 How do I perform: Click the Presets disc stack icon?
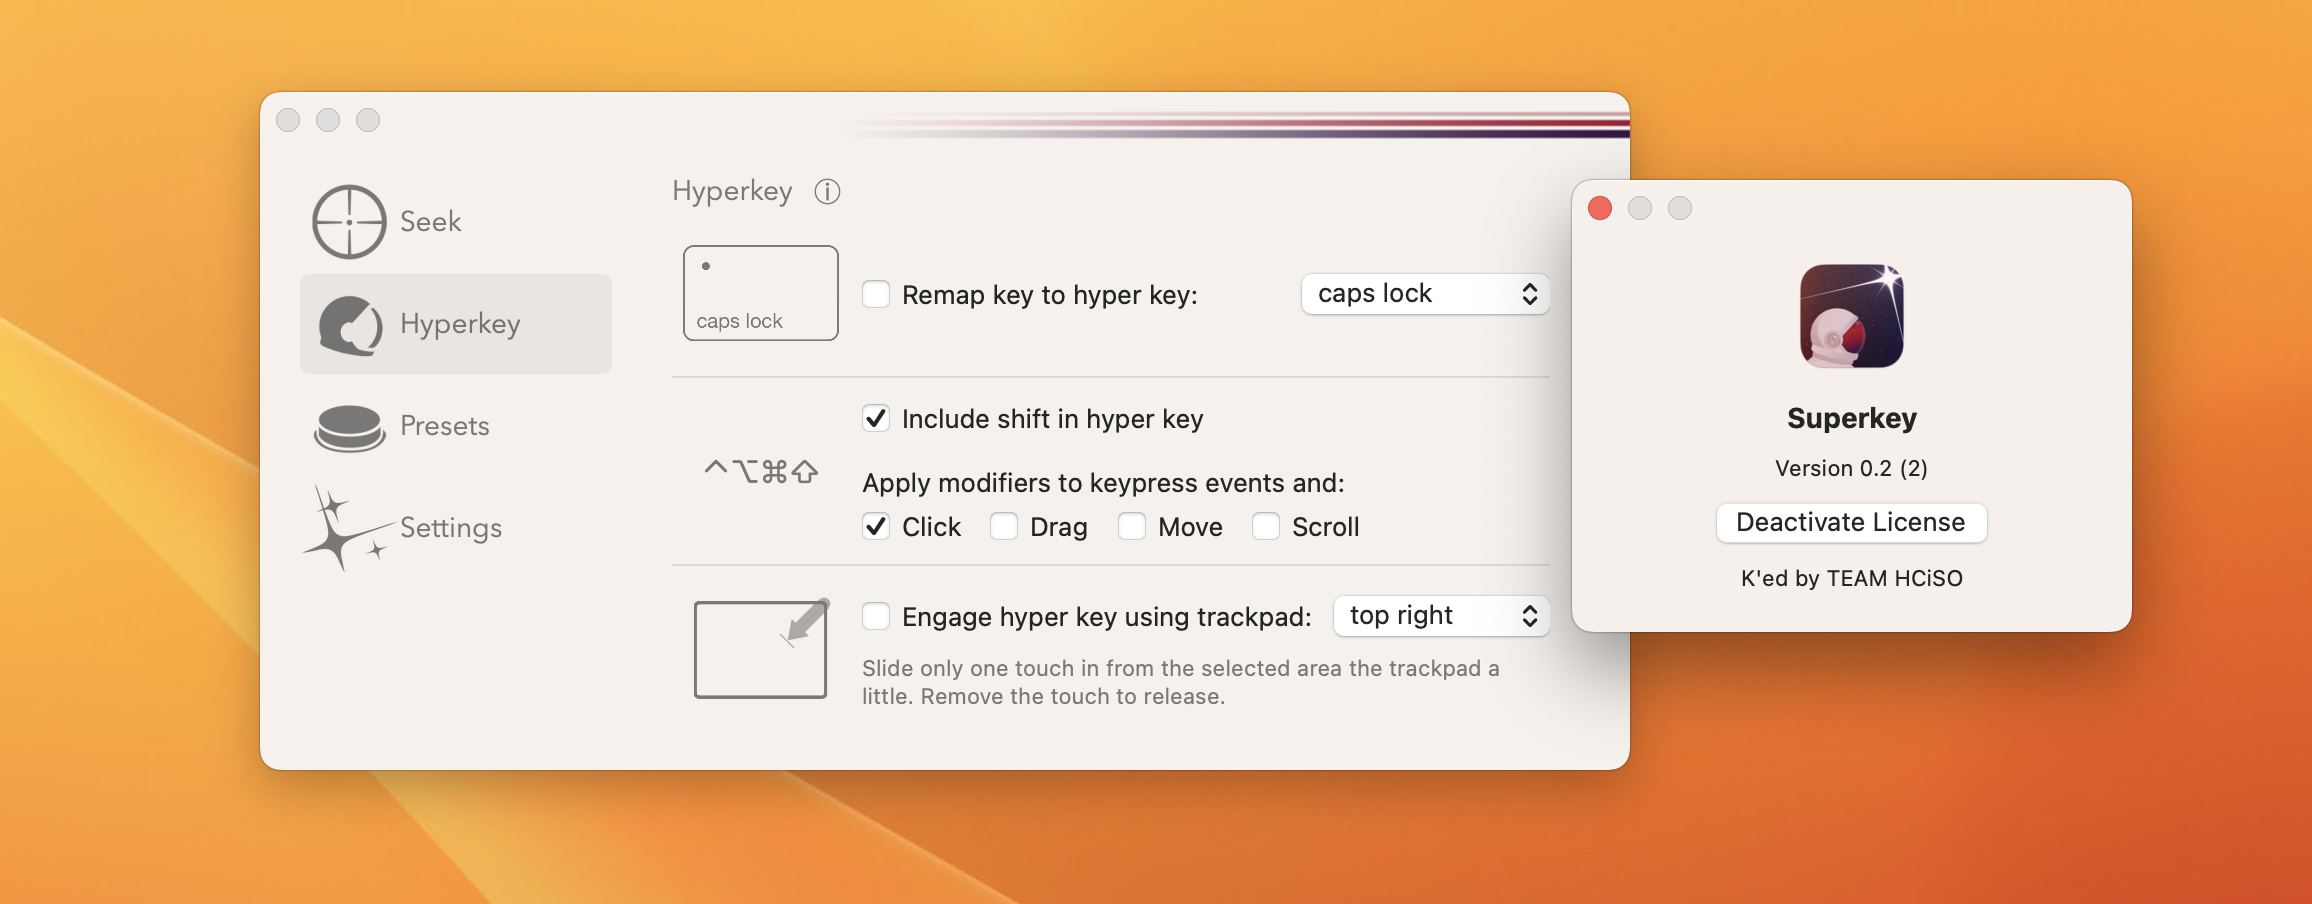349,428
